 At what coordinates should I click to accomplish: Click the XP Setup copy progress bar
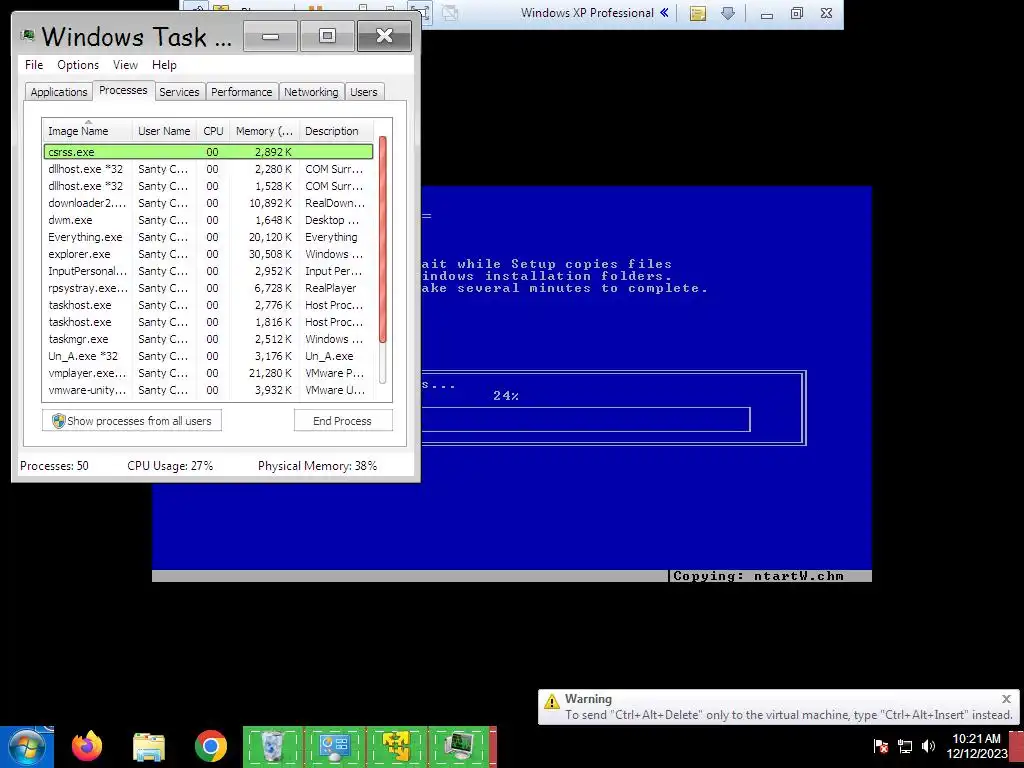click(x=586, y=419)
